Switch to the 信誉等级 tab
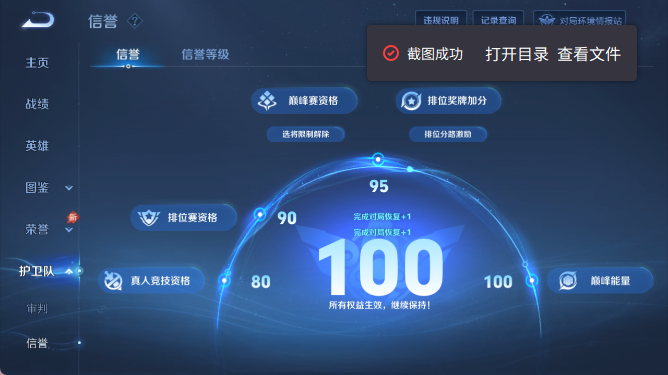 click(x=205, y=54)
